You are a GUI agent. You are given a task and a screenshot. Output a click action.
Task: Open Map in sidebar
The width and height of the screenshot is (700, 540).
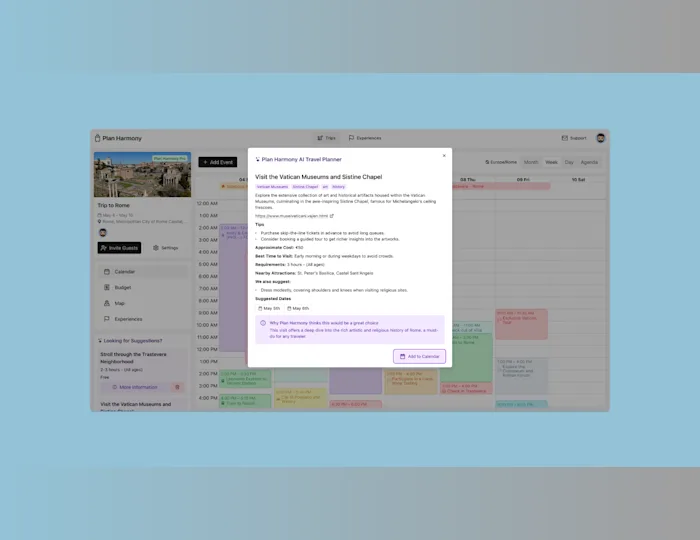(x=142, y=303)
